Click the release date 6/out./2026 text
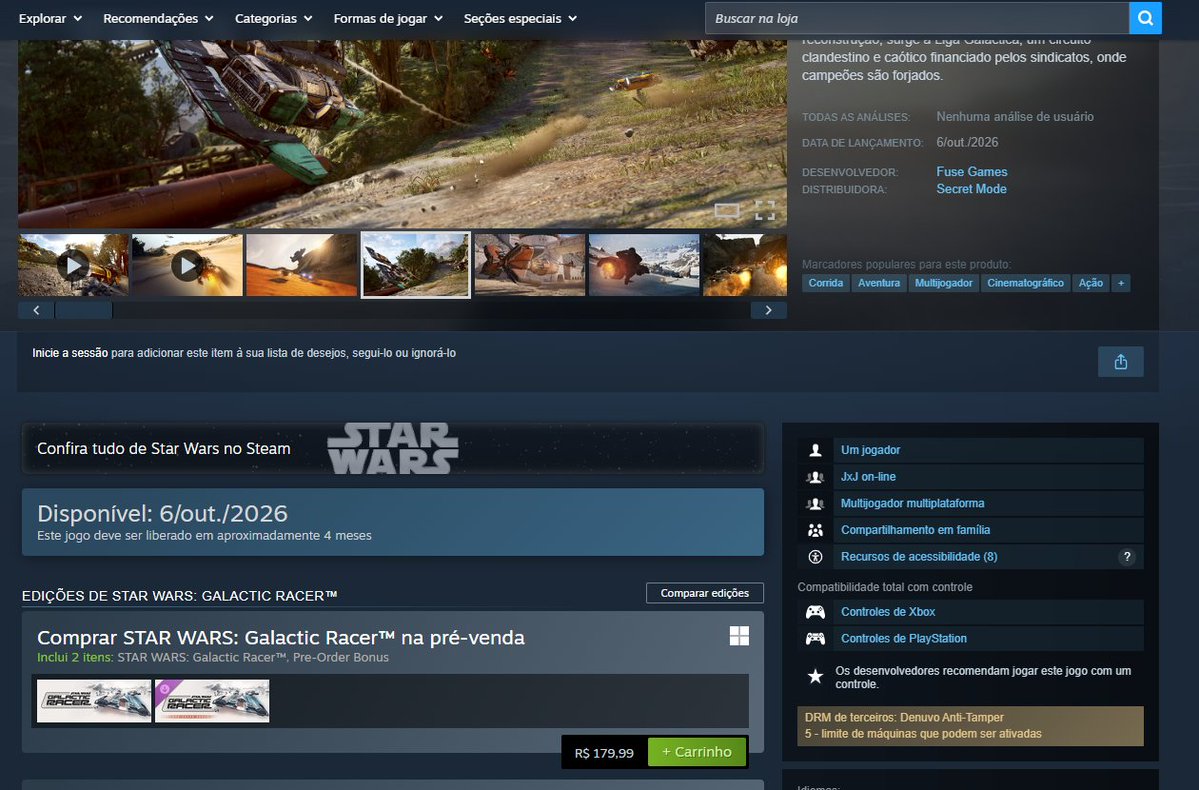Image resolution: width=1199 pixels, height=790 pixels. click(967, 142)
